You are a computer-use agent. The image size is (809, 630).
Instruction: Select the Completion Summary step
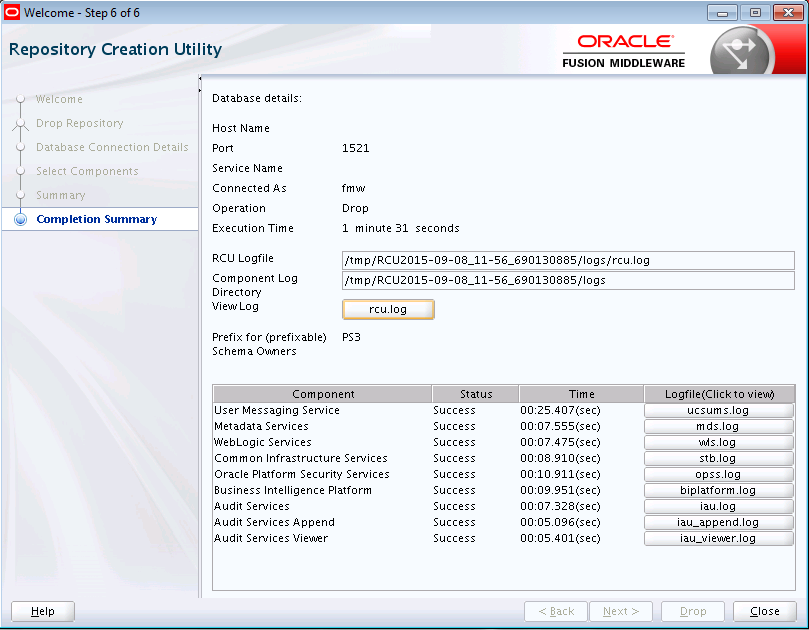point(96,219)
